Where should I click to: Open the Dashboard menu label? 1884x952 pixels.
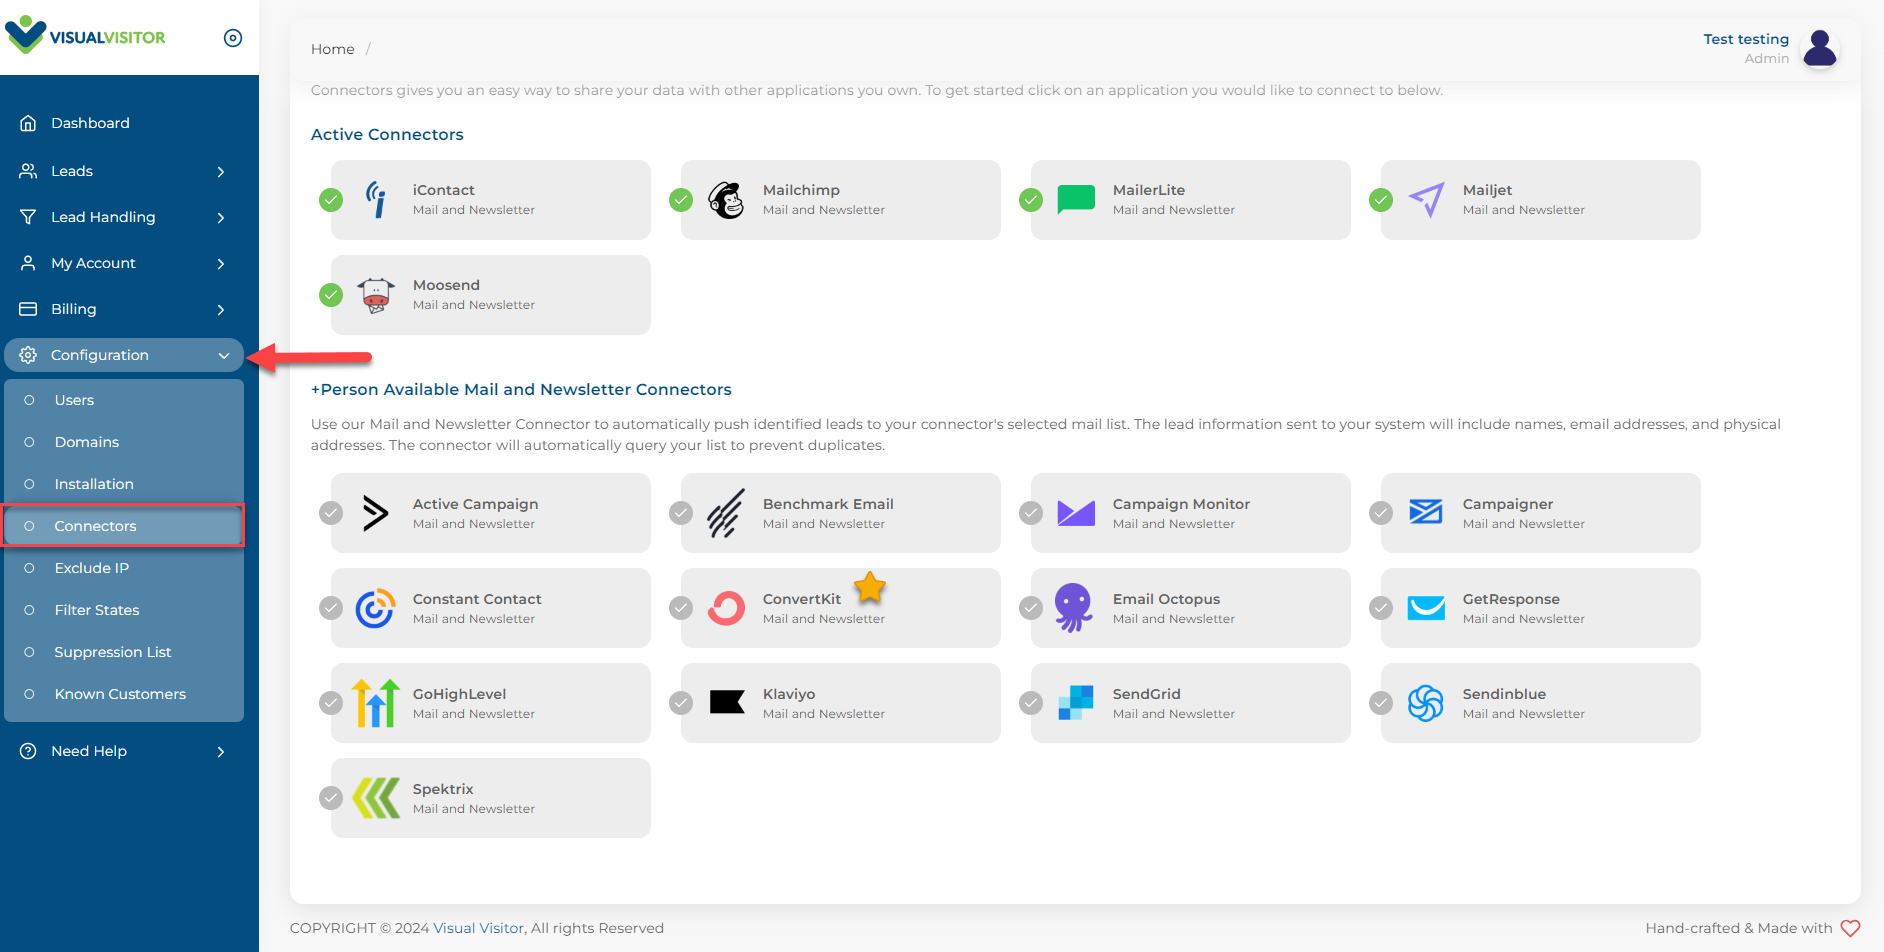tap(90, 123)
